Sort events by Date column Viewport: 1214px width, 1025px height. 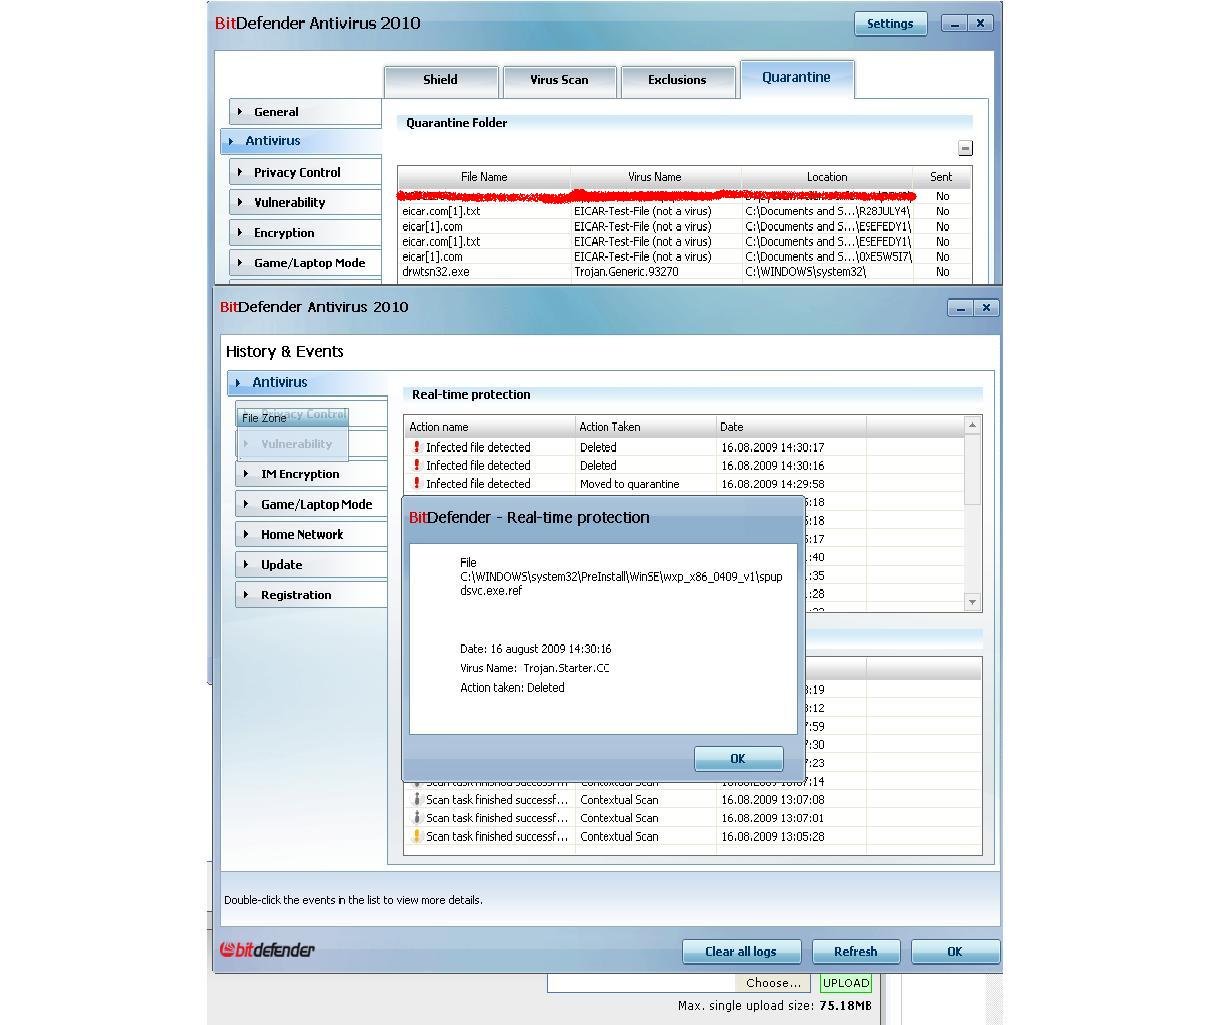791,427
